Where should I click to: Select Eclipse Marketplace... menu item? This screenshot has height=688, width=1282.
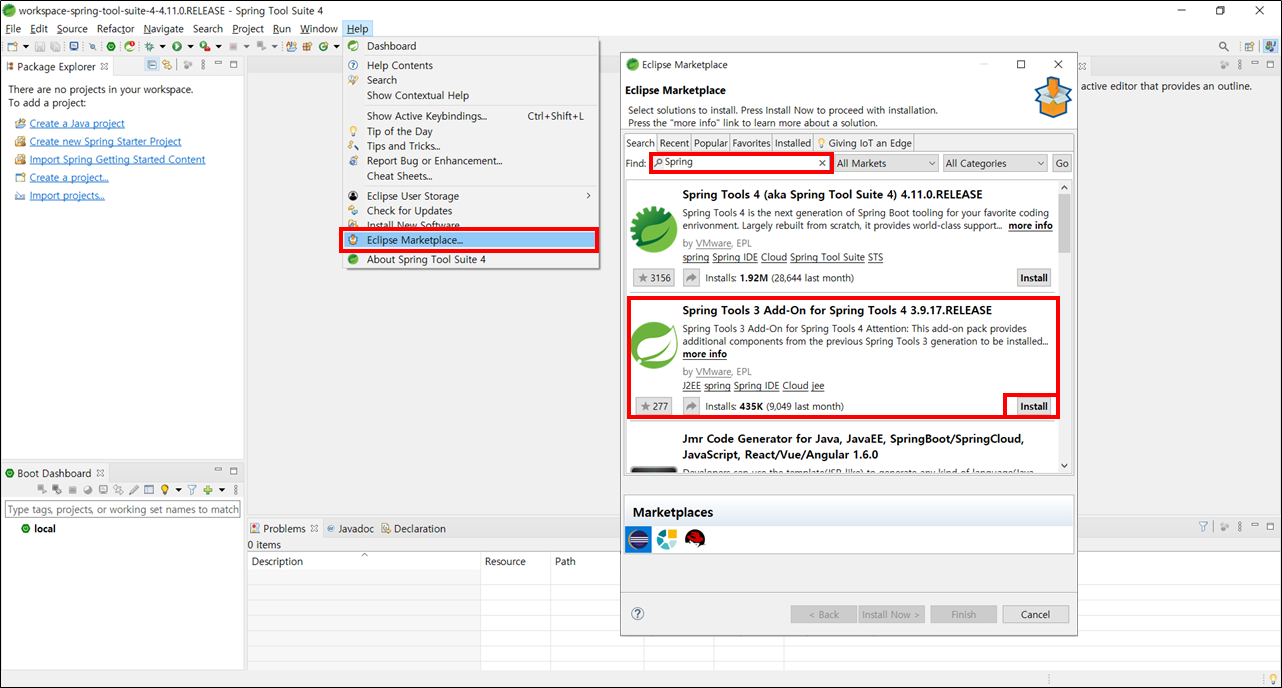tap(470, 240)
